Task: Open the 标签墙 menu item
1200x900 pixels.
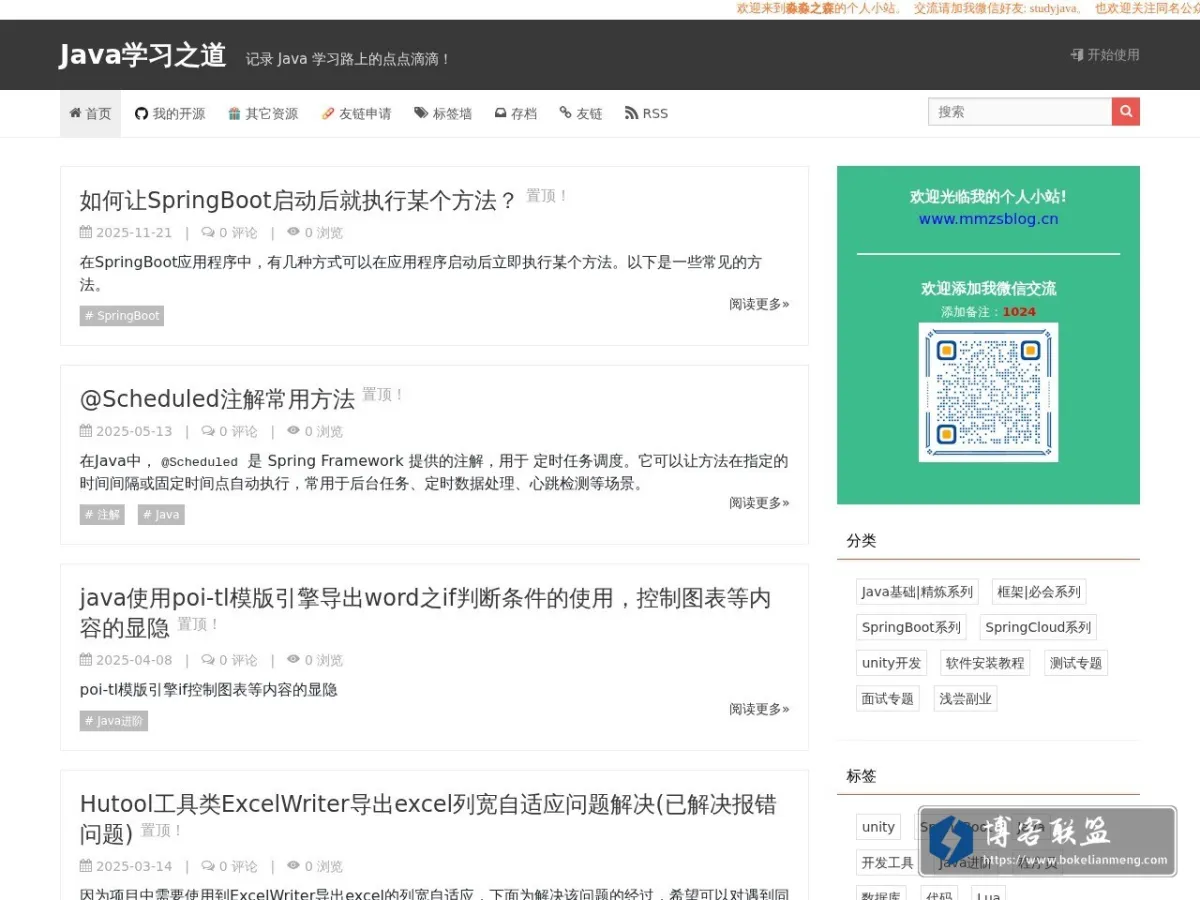Action: (x=443, y=113)
